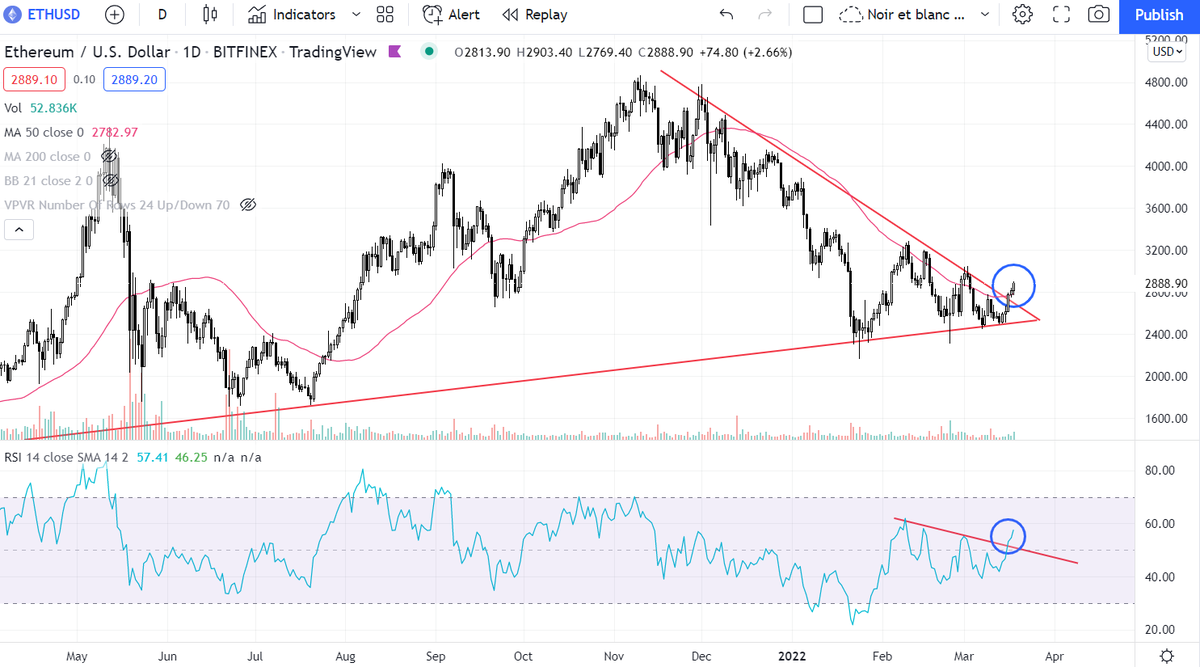The height and width of the screenshot is (667, 1200).
Task: Change the USD currency dropdown
Action: click(x=1167, y=52)
